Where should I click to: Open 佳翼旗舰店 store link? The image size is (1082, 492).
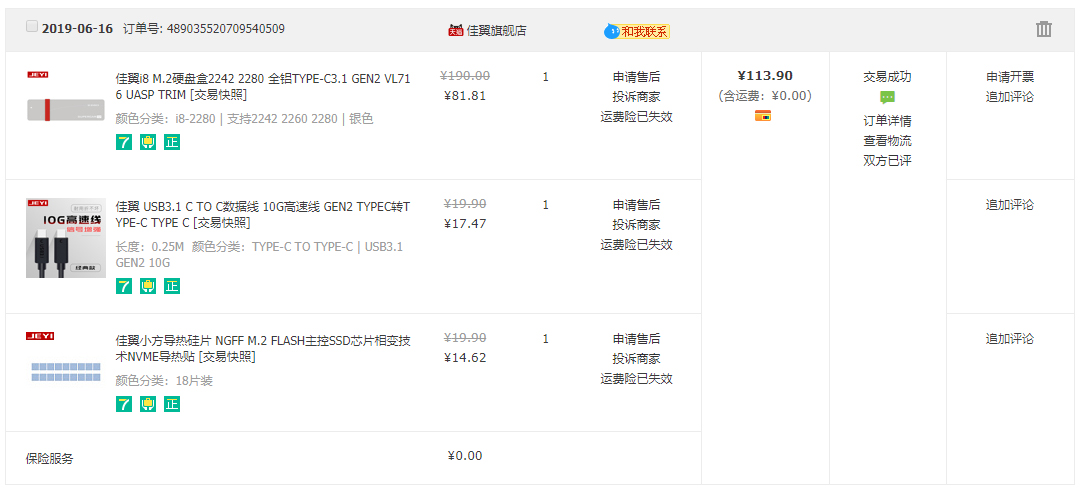pos(496,31)
